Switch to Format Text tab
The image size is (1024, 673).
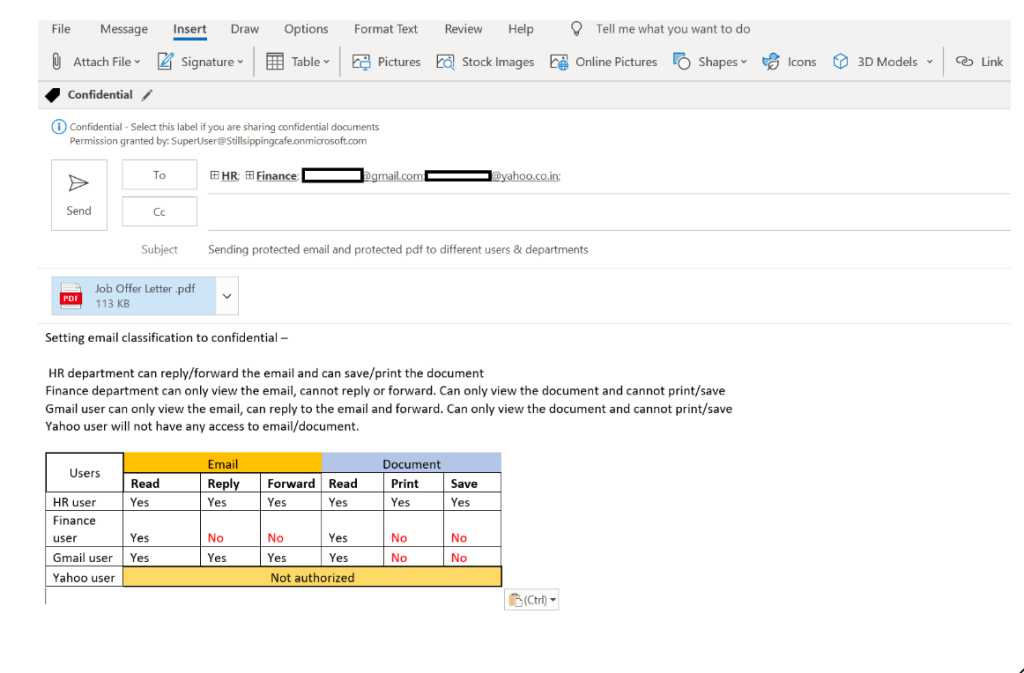click(385, 29)
